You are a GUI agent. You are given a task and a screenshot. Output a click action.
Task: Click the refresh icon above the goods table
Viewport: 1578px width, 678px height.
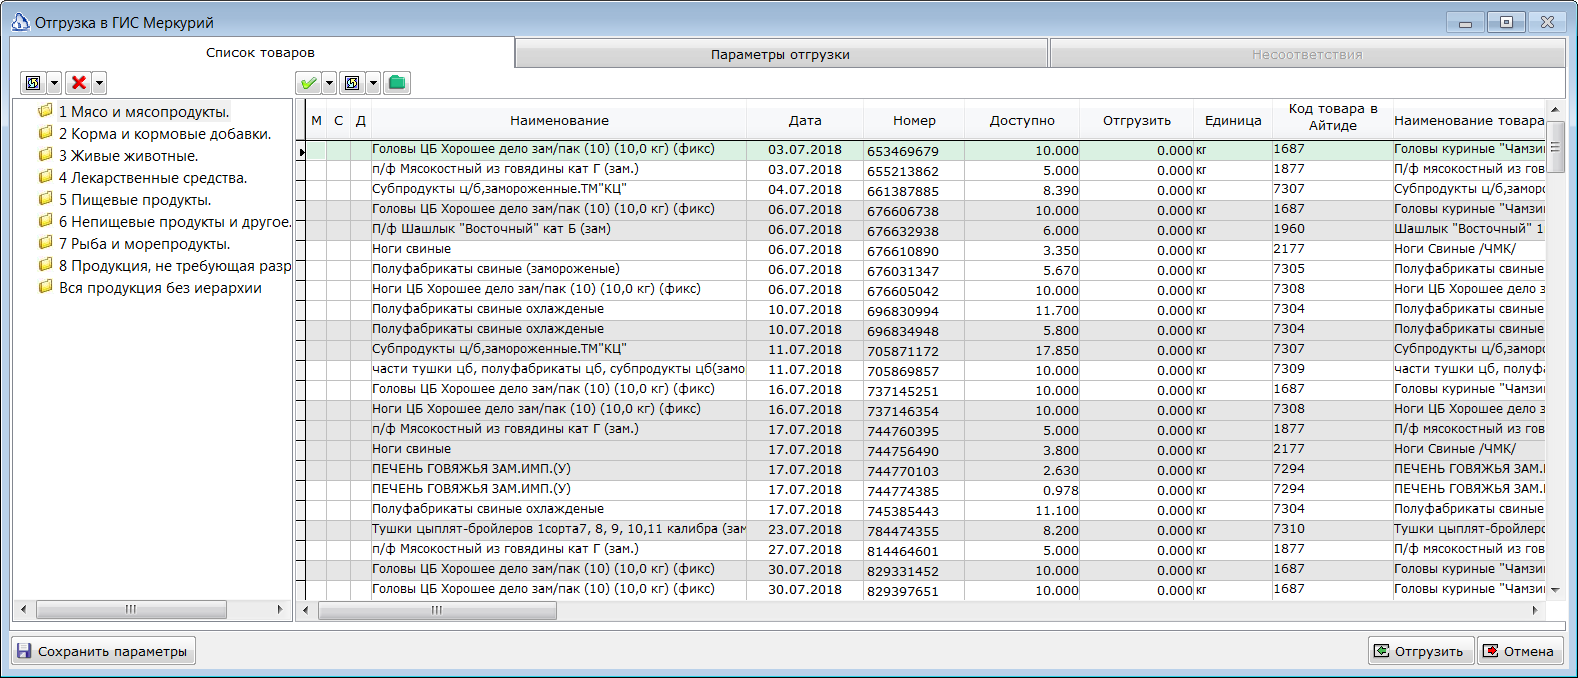352,83
